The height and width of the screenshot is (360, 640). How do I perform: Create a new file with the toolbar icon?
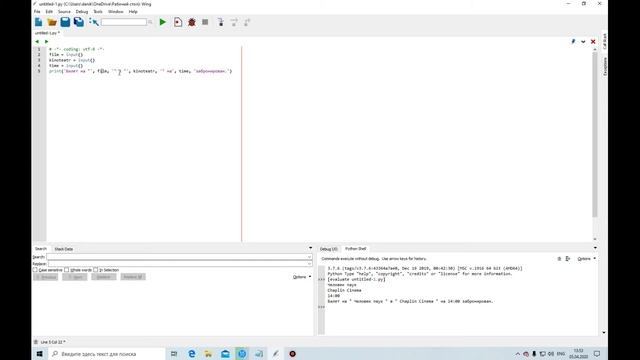tap(39, 22)
